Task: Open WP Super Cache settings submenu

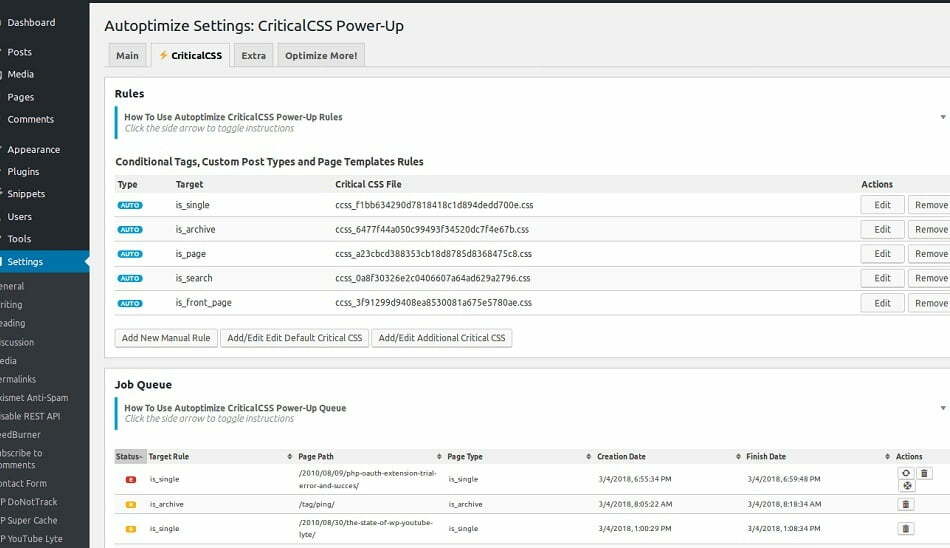Action: pos(29,520)
